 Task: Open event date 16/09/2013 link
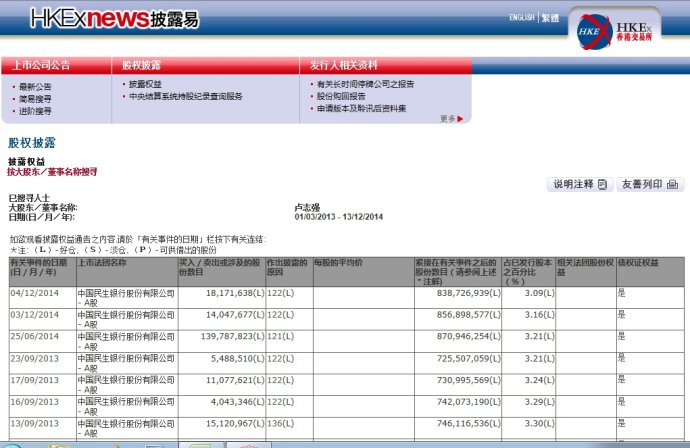(34, 401)
